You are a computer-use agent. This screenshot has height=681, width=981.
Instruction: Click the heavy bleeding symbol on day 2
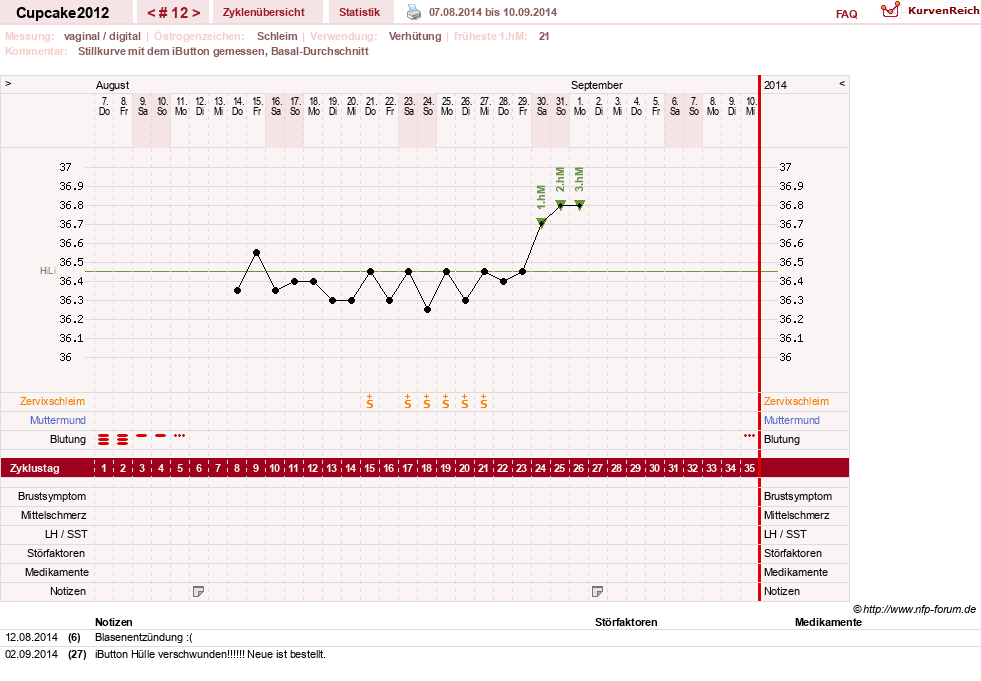pos(123,439)
